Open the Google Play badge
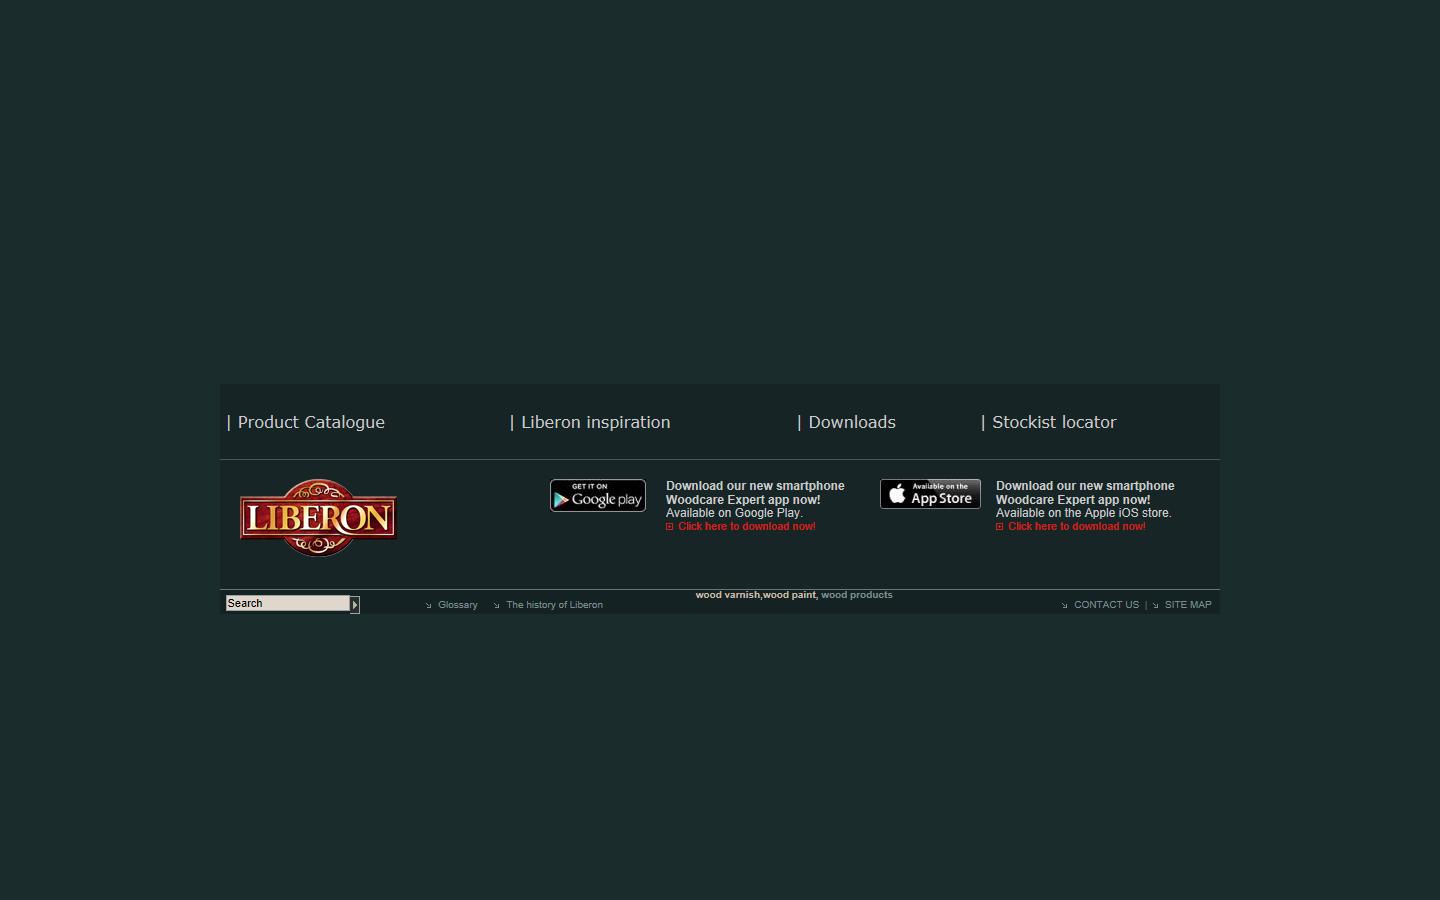 click(597, 496)
